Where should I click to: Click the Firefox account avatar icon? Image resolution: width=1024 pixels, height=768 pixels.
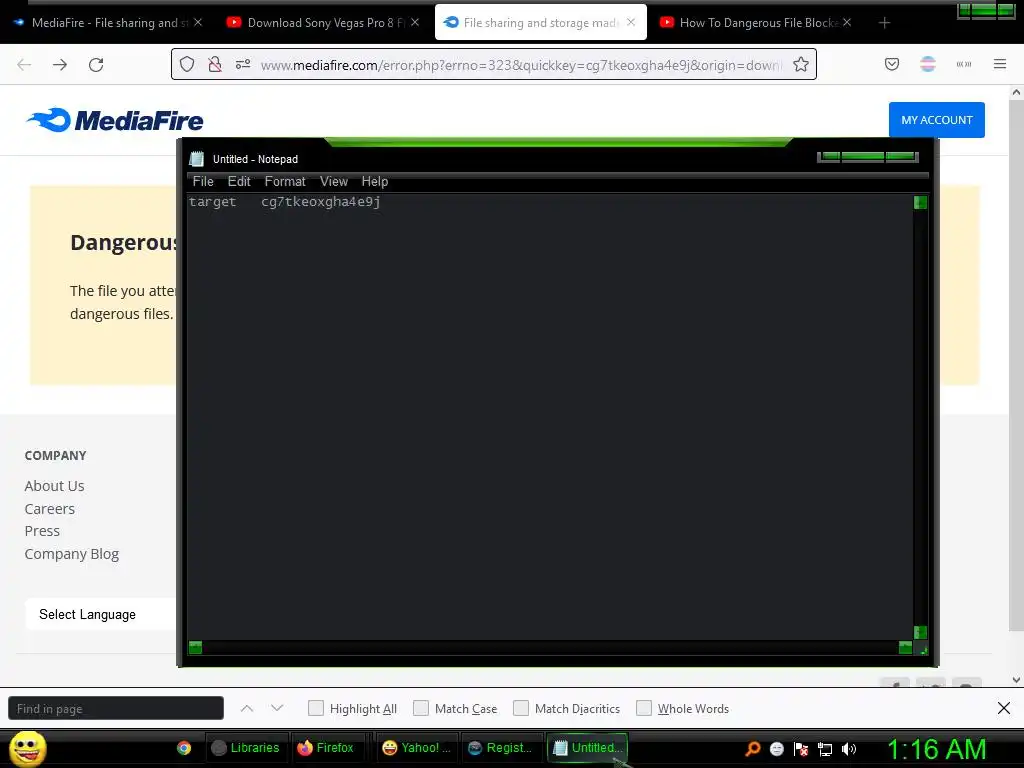click(928, 64)
